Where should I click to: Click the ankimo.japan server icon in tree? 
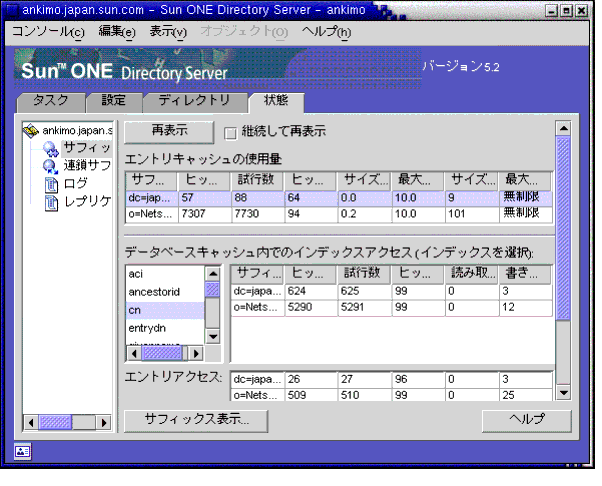pos(31,131)
